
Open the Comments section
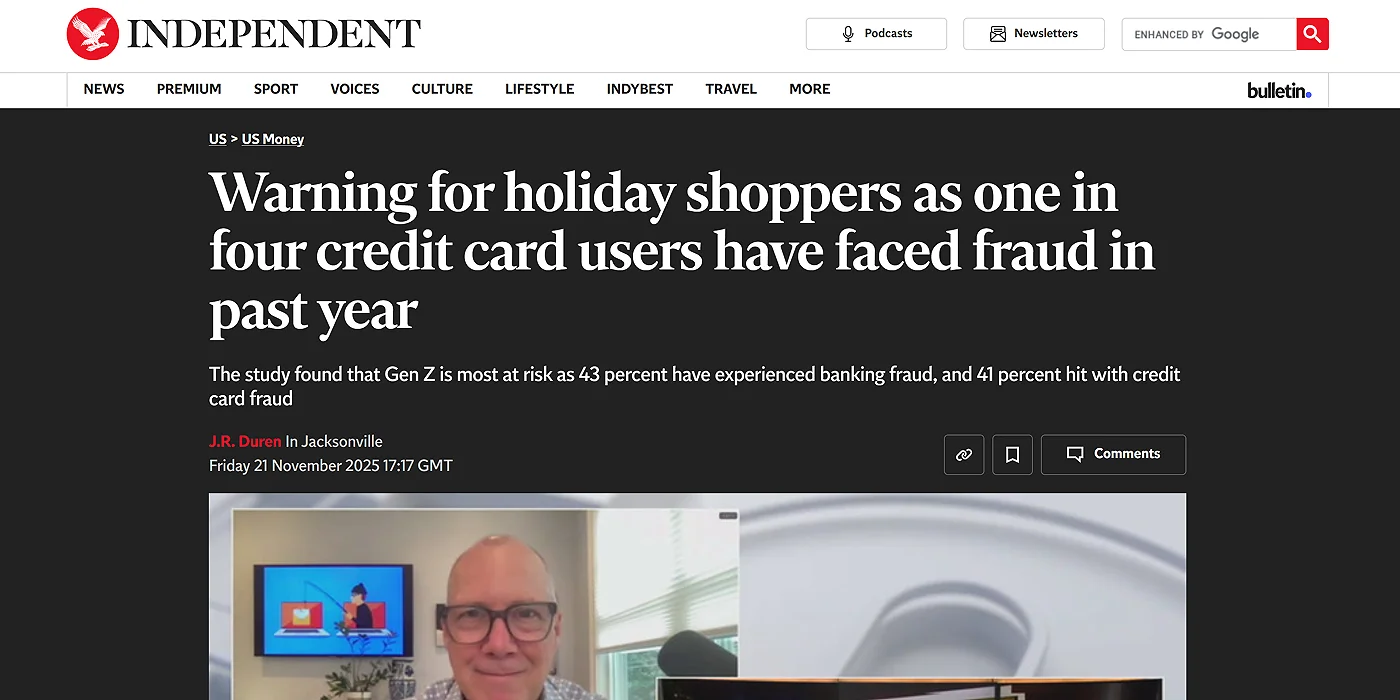(1113, 454)
